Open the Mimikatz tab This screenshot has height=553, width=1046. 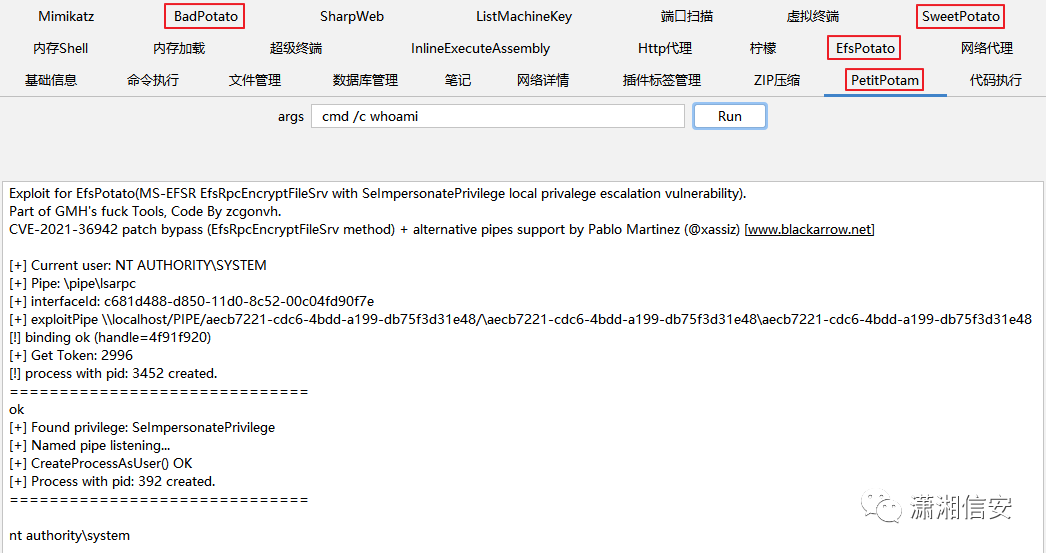[66, 17]
